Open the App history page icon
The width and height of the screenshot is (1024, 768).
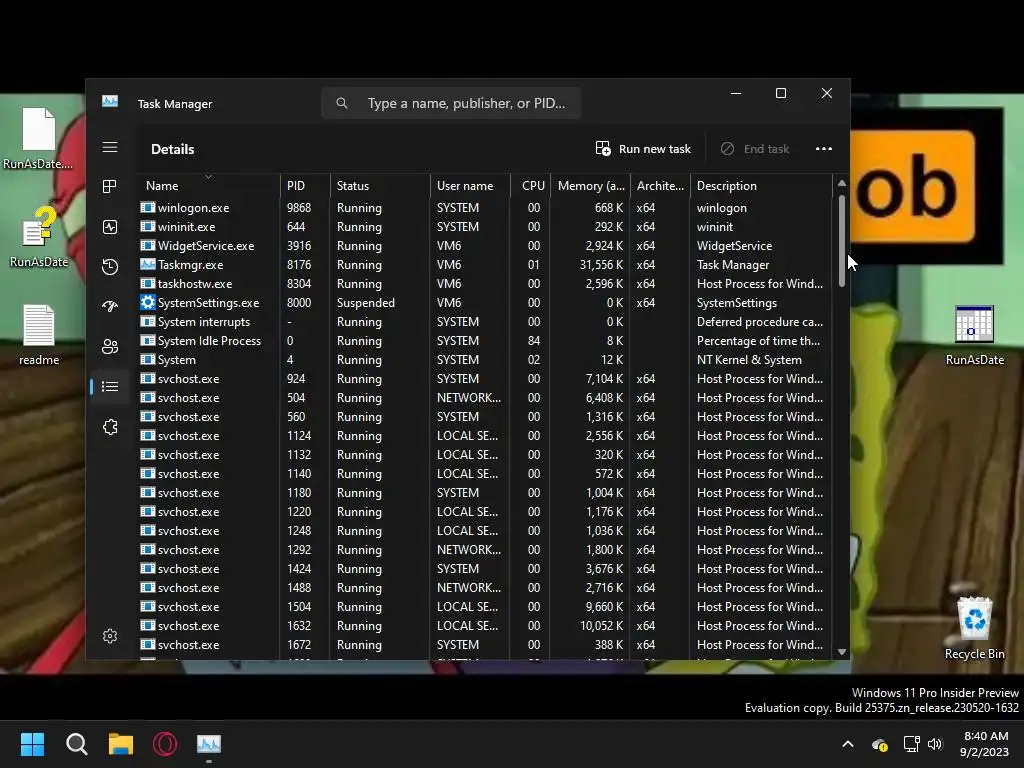coord(110,266)
